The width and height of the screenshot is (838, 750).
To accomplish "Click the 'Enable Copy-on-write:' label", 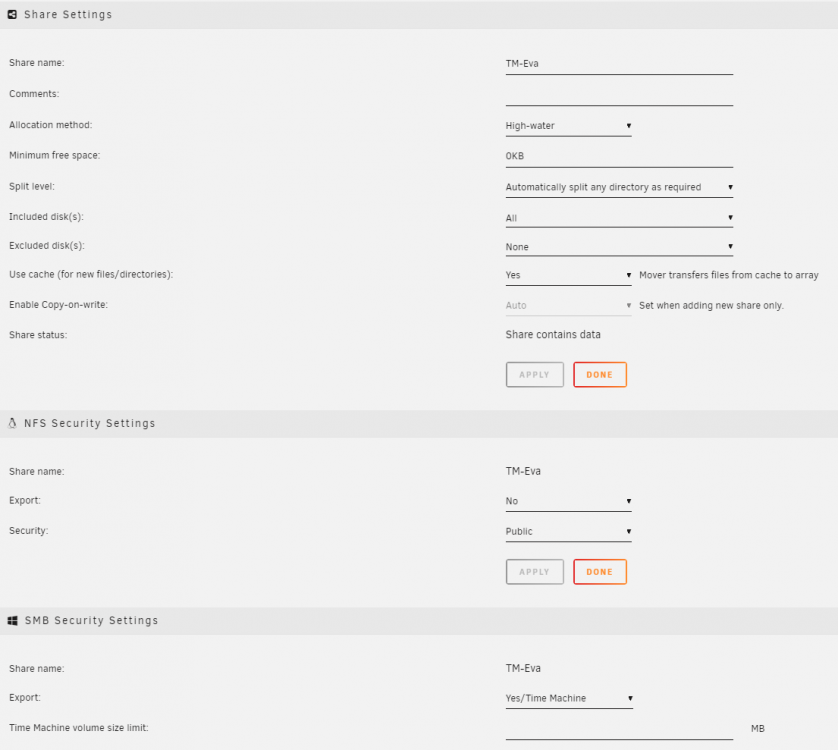I will (x=58, y=305).
